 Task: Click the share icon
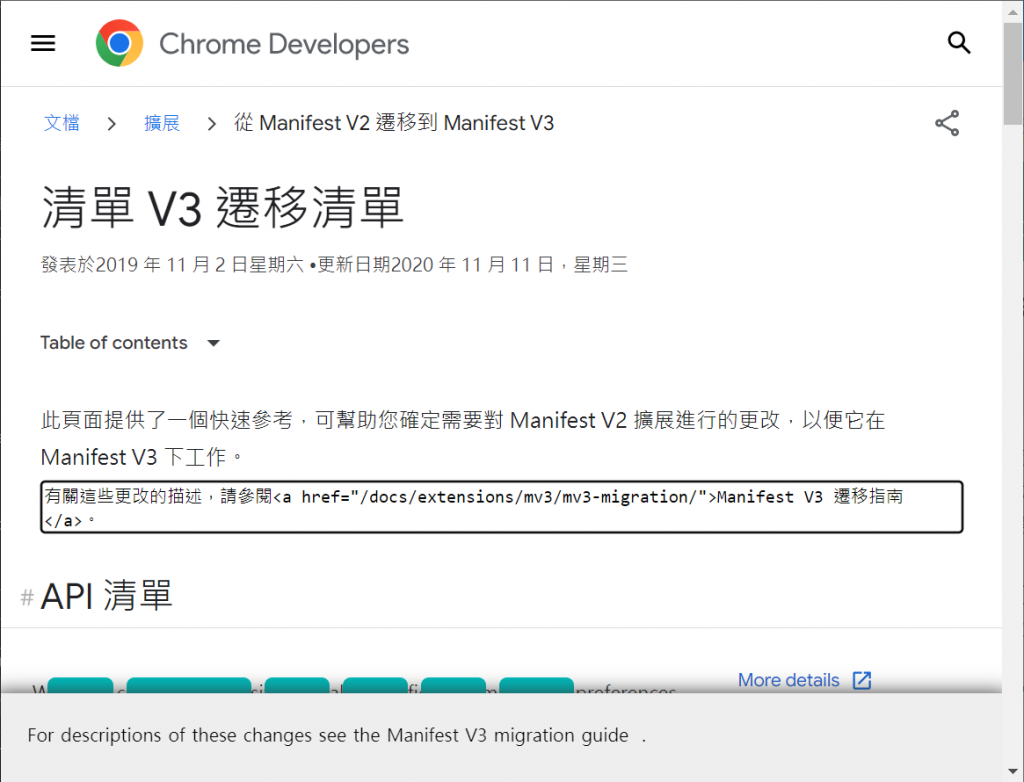(x=947, y=123)
